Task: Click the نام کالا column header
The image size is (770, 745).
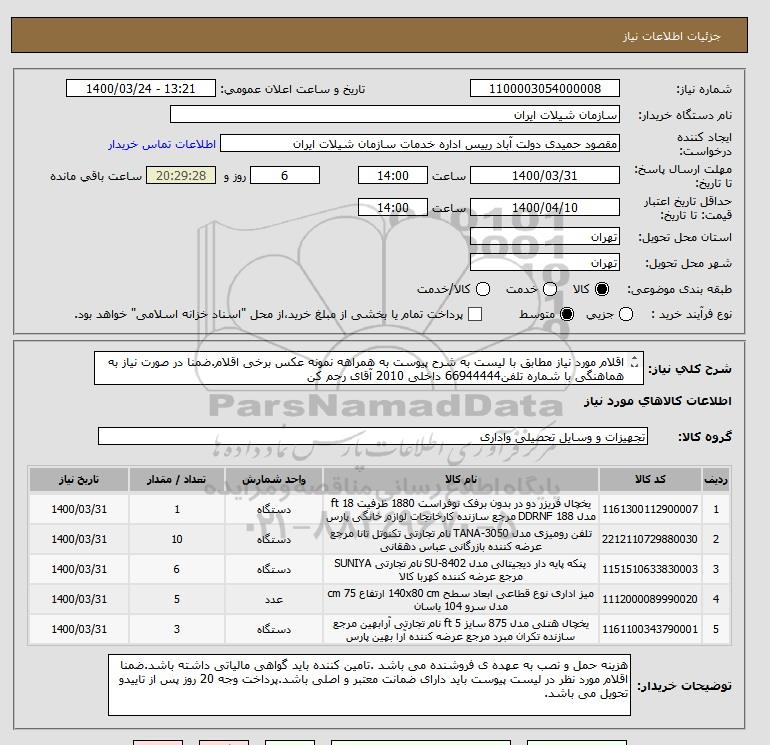Action: 461,479
